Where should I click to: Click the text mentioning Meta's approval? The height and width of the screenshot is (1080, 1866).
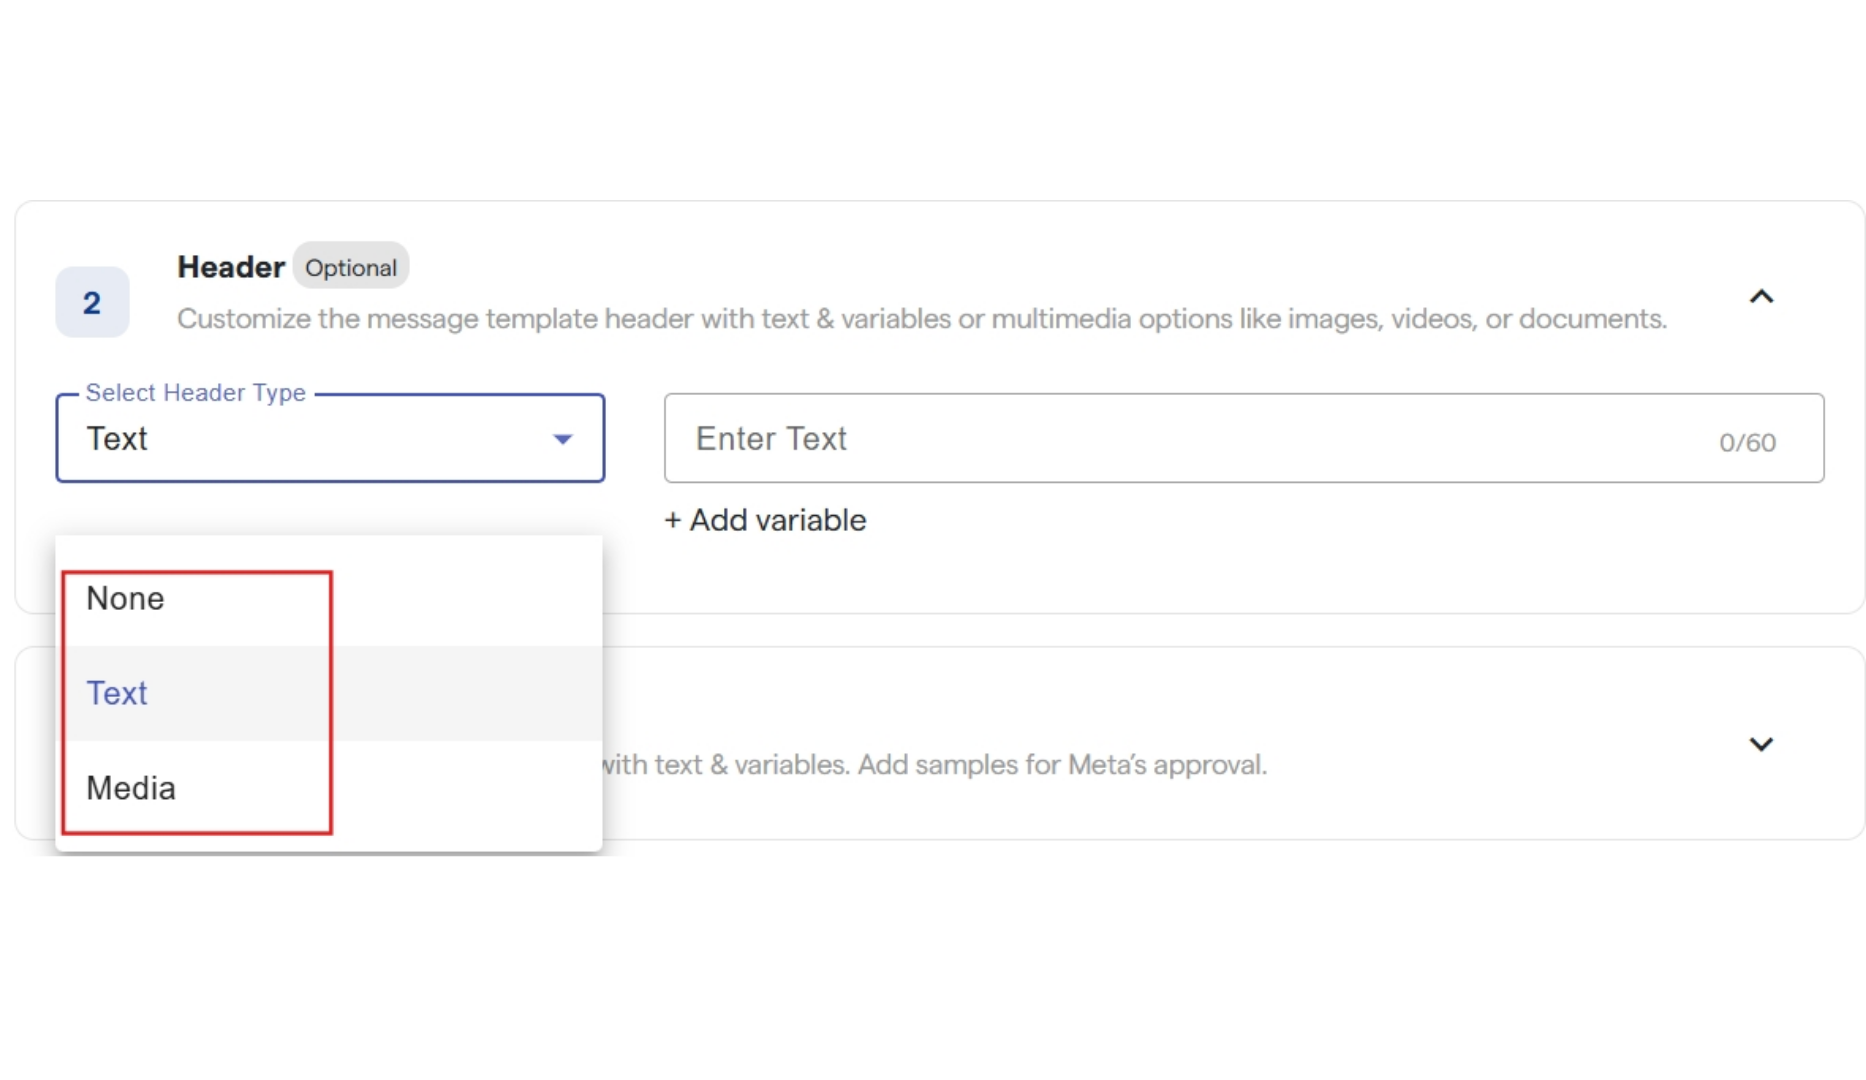click(x=935, y=765)
